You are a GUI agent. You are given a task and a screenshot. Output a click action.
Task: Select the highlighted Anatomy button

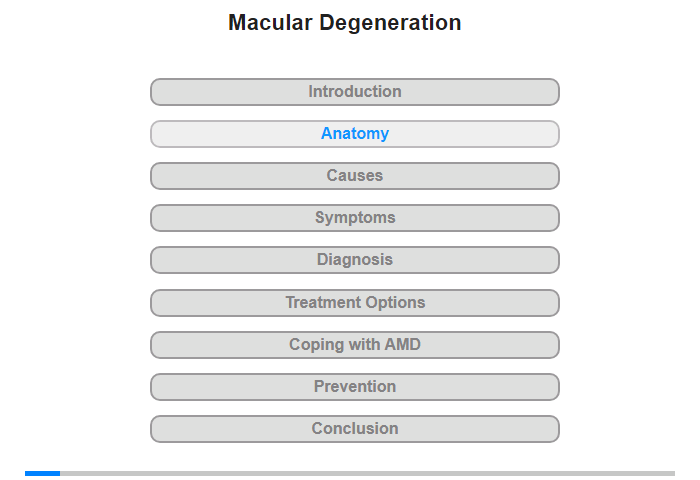point(354,134)
